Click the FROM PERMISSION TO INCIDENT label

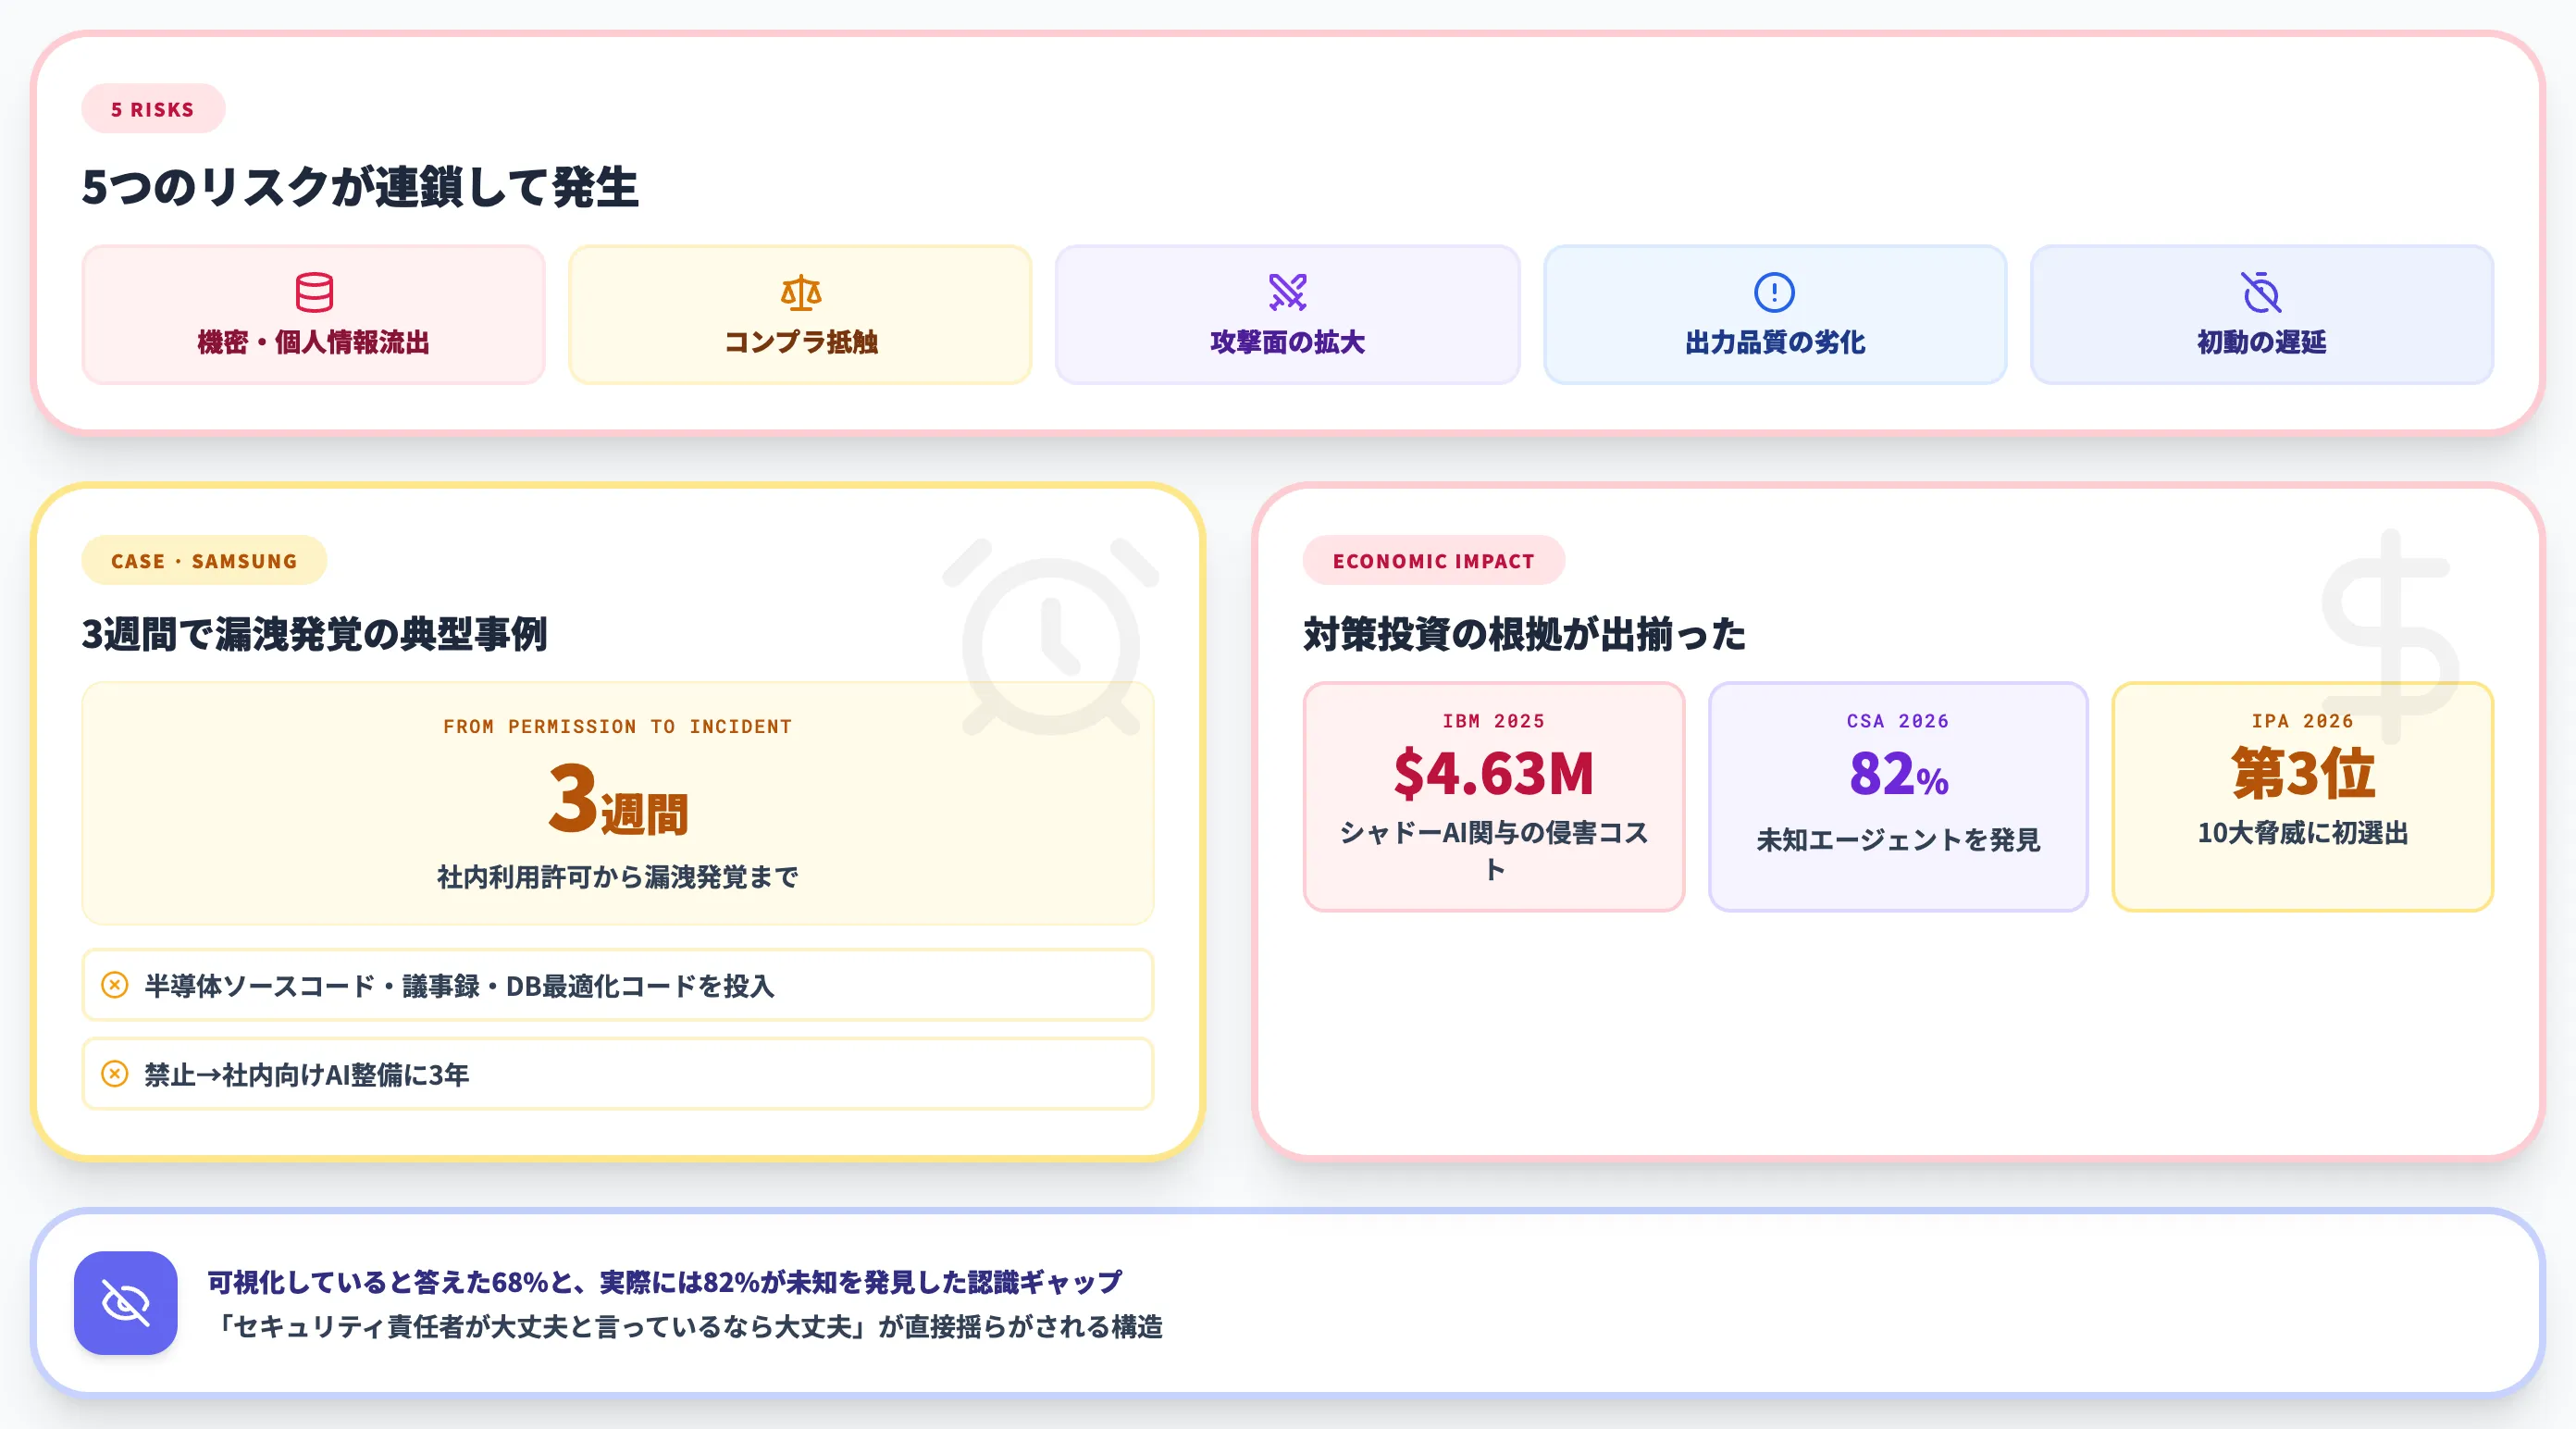click(x=618, y=726)
